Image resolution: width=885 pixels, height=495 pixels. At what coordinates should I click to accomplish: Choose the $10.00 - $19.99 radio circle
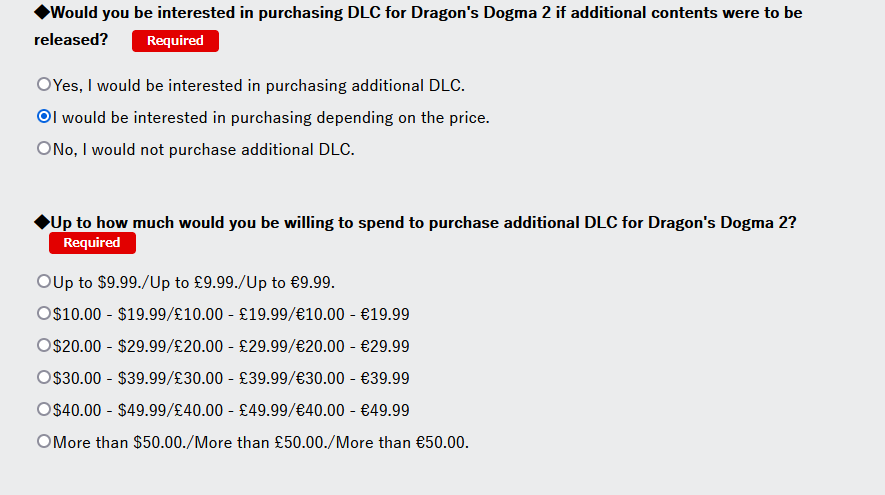[43, 313]
